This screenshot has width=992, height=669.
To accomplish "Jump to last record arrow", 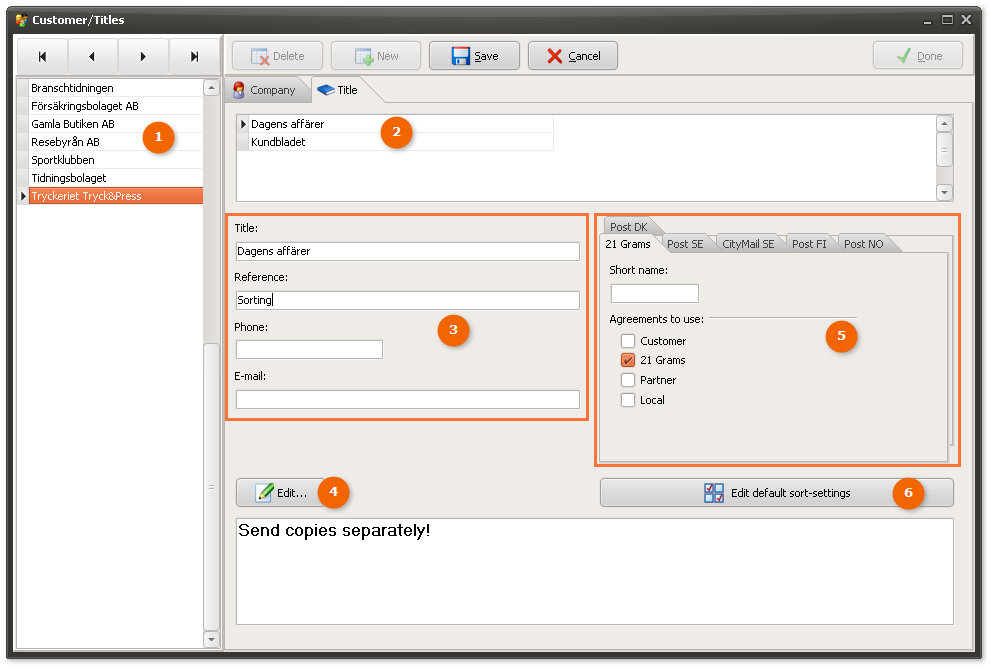I will pos(194,57).
